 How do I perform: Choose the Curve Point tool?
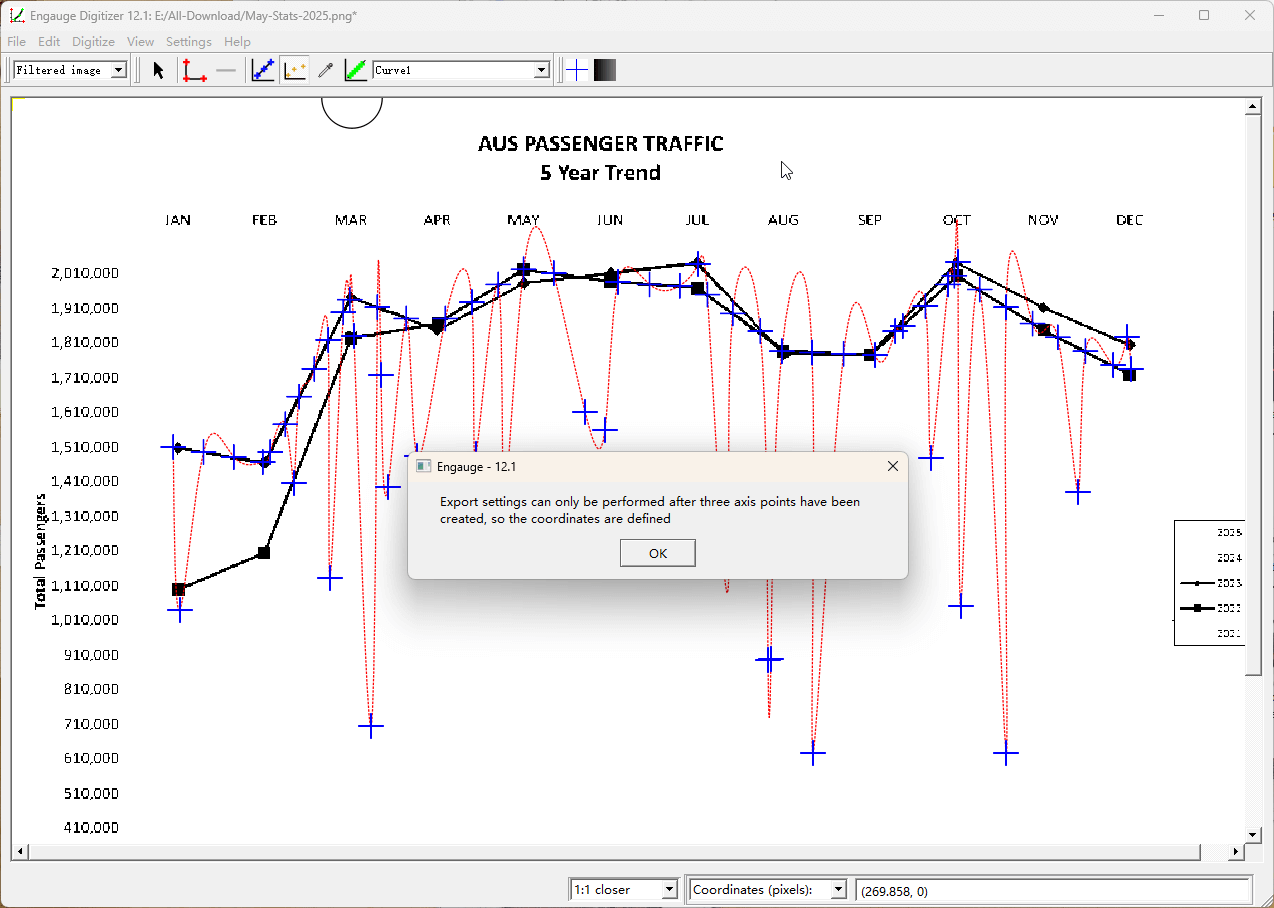click(x=262, y=70)
